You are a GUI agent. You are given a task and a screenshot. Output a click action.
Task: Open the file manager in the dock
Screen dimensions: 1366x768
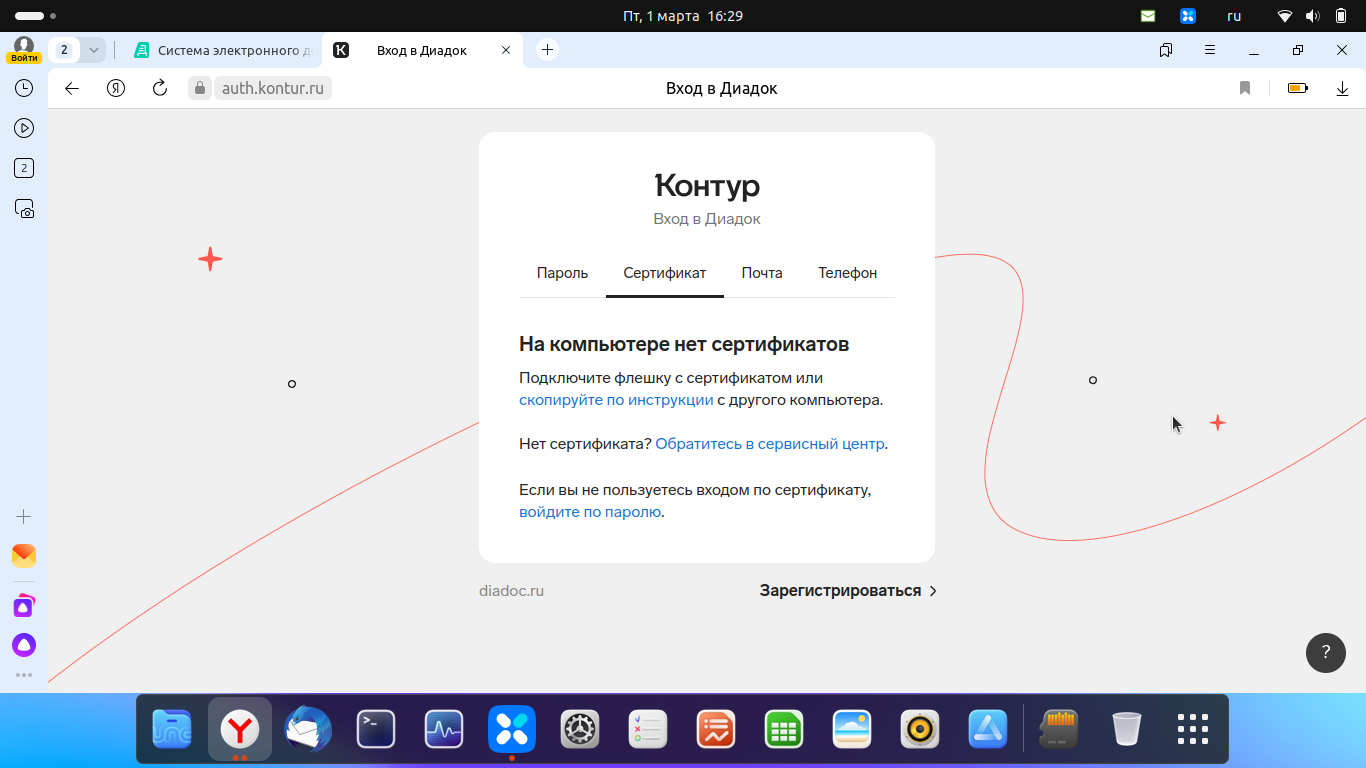pyautogui.click(x=172, y=730)
